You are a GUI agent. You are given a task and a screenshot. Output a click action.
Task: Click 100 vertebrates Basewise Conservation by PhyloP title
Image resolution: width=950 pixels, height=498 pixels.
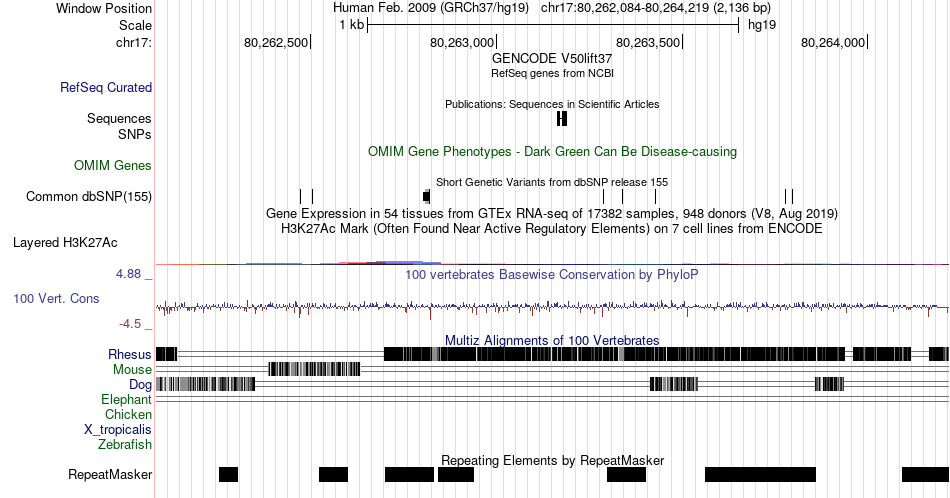pyautogui.click(x=552, y=274)
